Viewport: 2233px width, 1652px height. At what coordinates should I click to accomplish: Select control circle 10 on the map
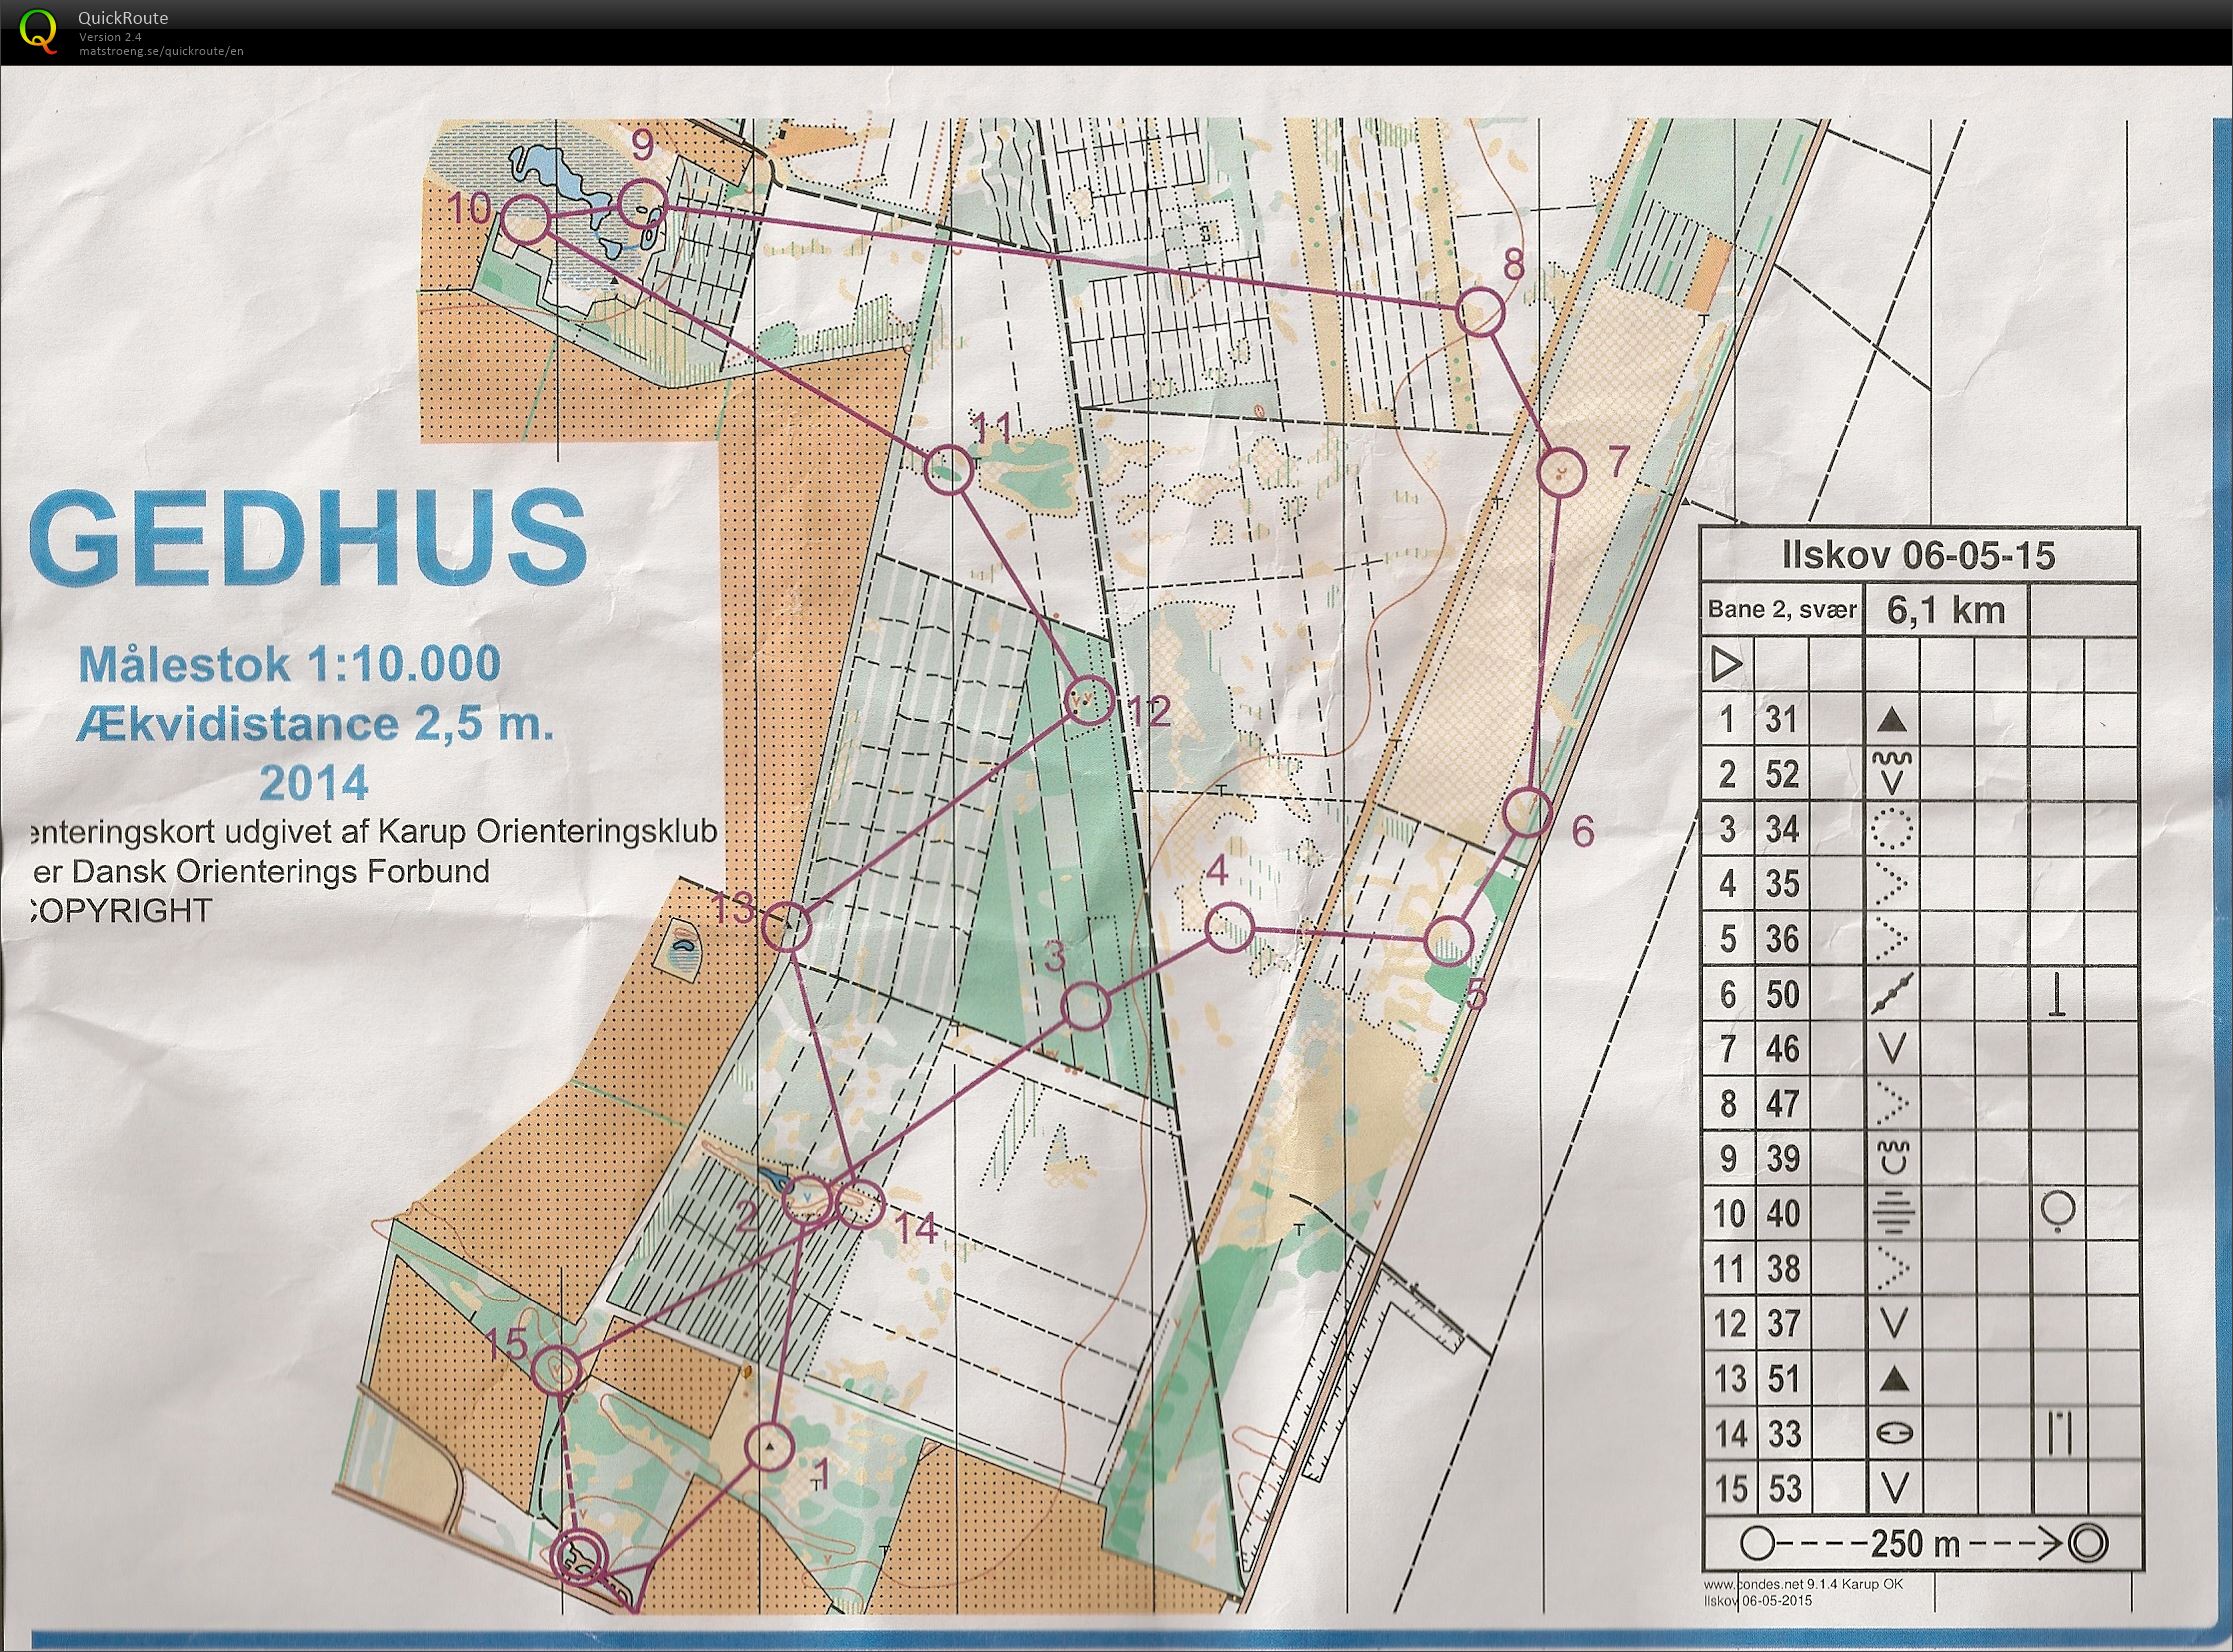click(x=525, y=219)
